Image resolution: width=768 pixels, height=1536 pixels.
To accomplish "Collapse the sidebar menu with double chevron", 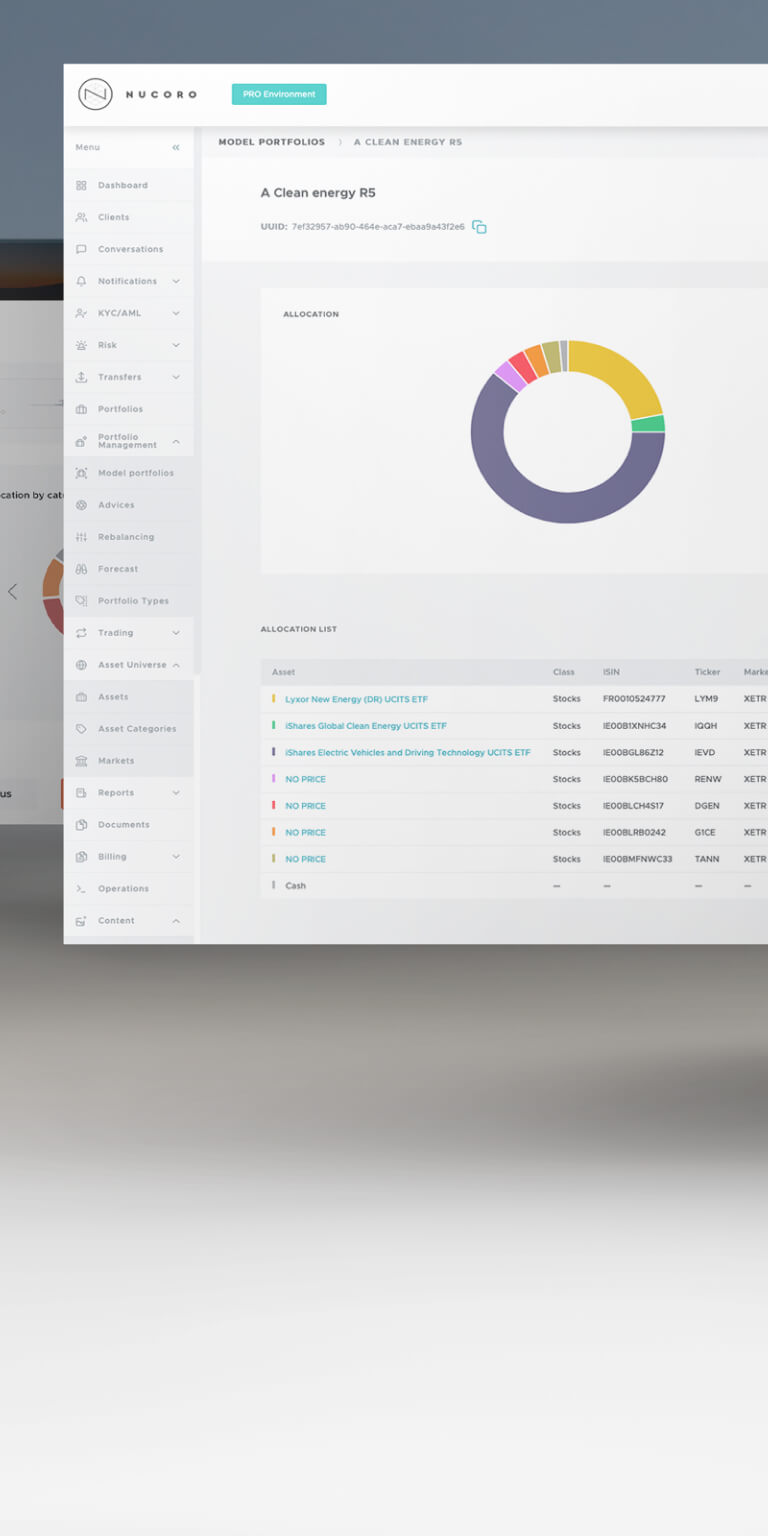I will (x=176, y=148).
